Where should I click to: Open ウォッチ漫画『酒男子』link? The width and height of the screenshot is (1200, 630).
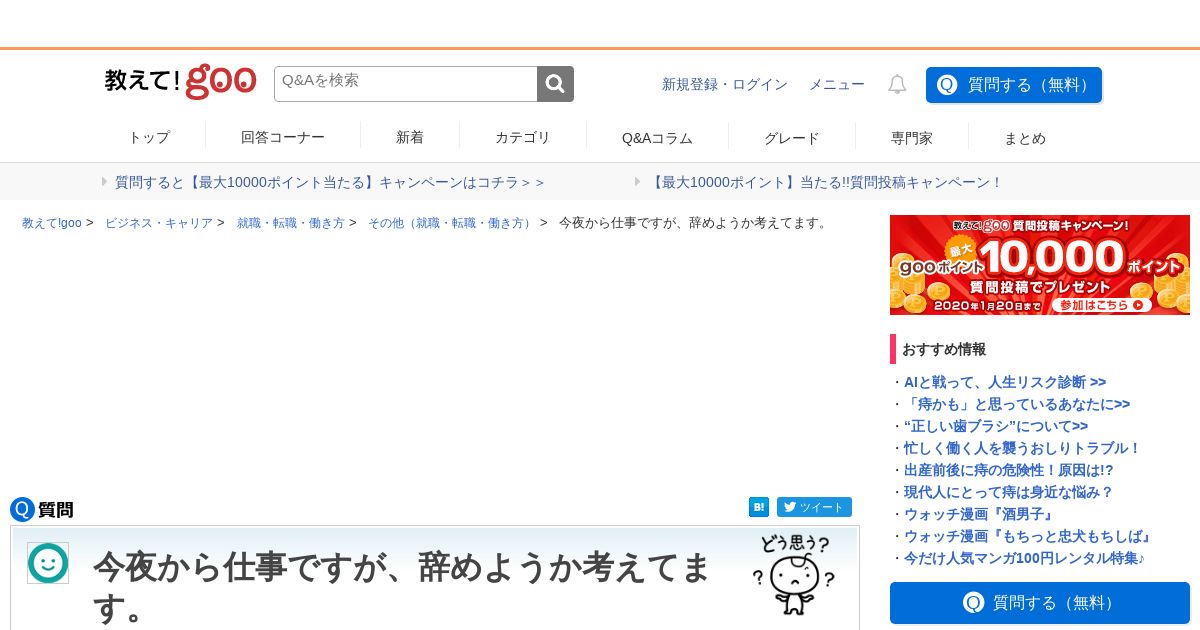(x=981, y=514)
